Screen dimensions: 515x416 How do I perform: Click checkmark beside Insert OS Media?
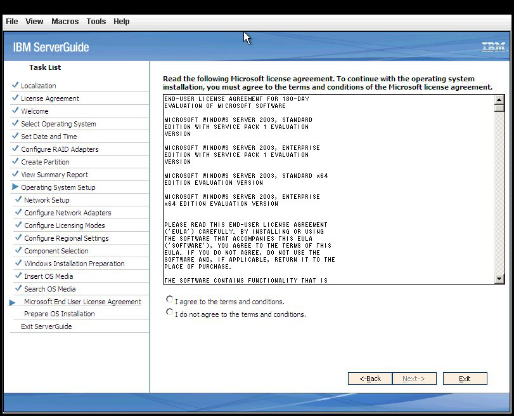pos(18,276)
